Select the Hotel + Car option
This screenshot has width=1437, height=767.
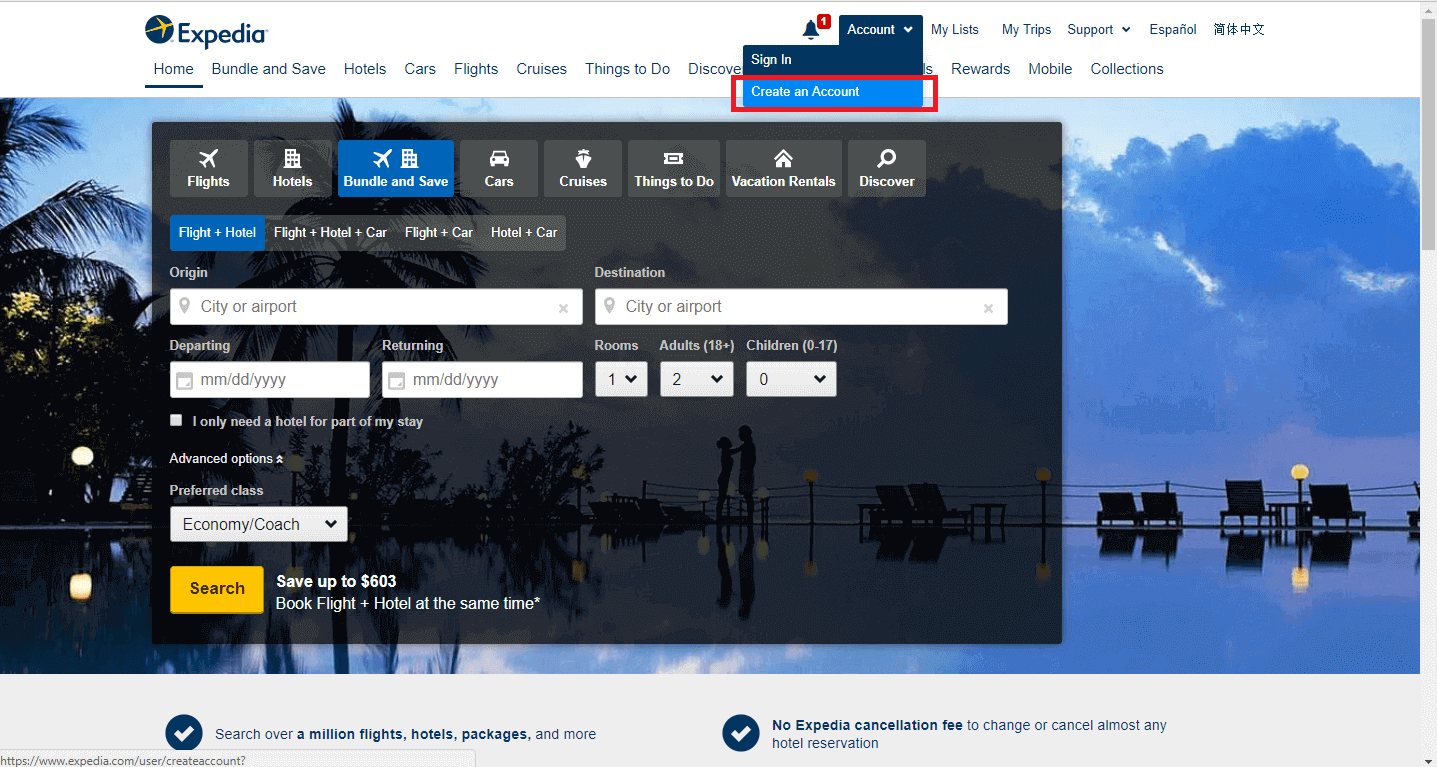524,232
